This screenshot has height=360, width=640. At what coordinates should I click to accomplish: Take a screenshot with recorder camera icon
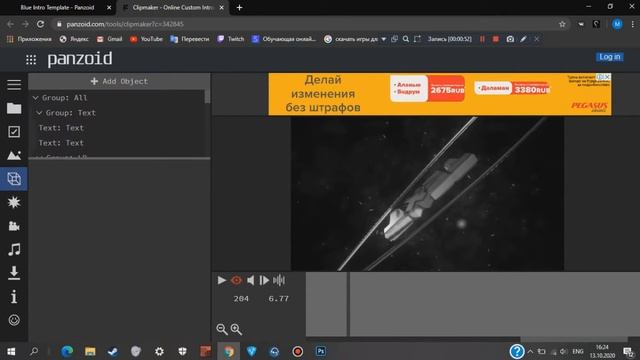point(510,39)
